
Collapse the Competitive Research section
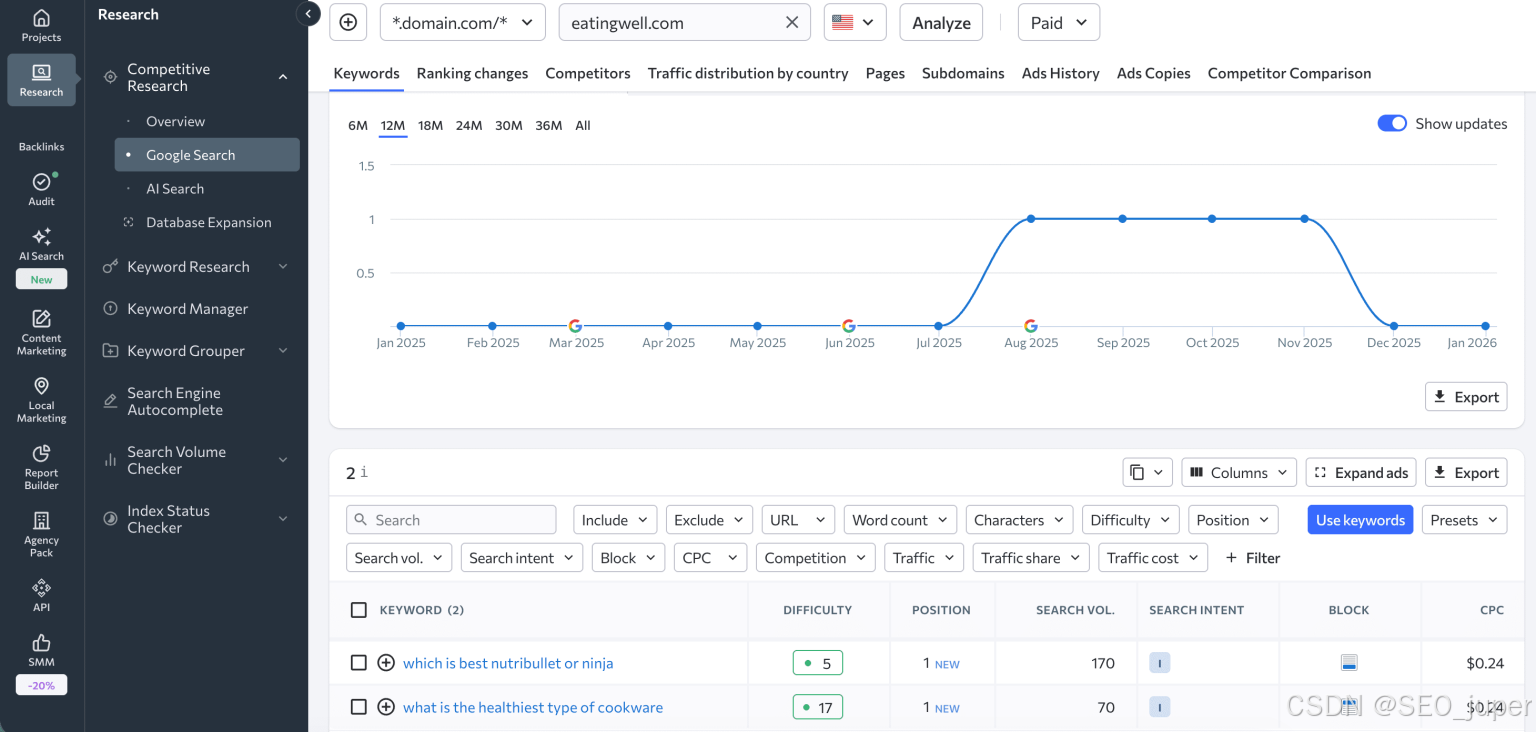point(283,77)
